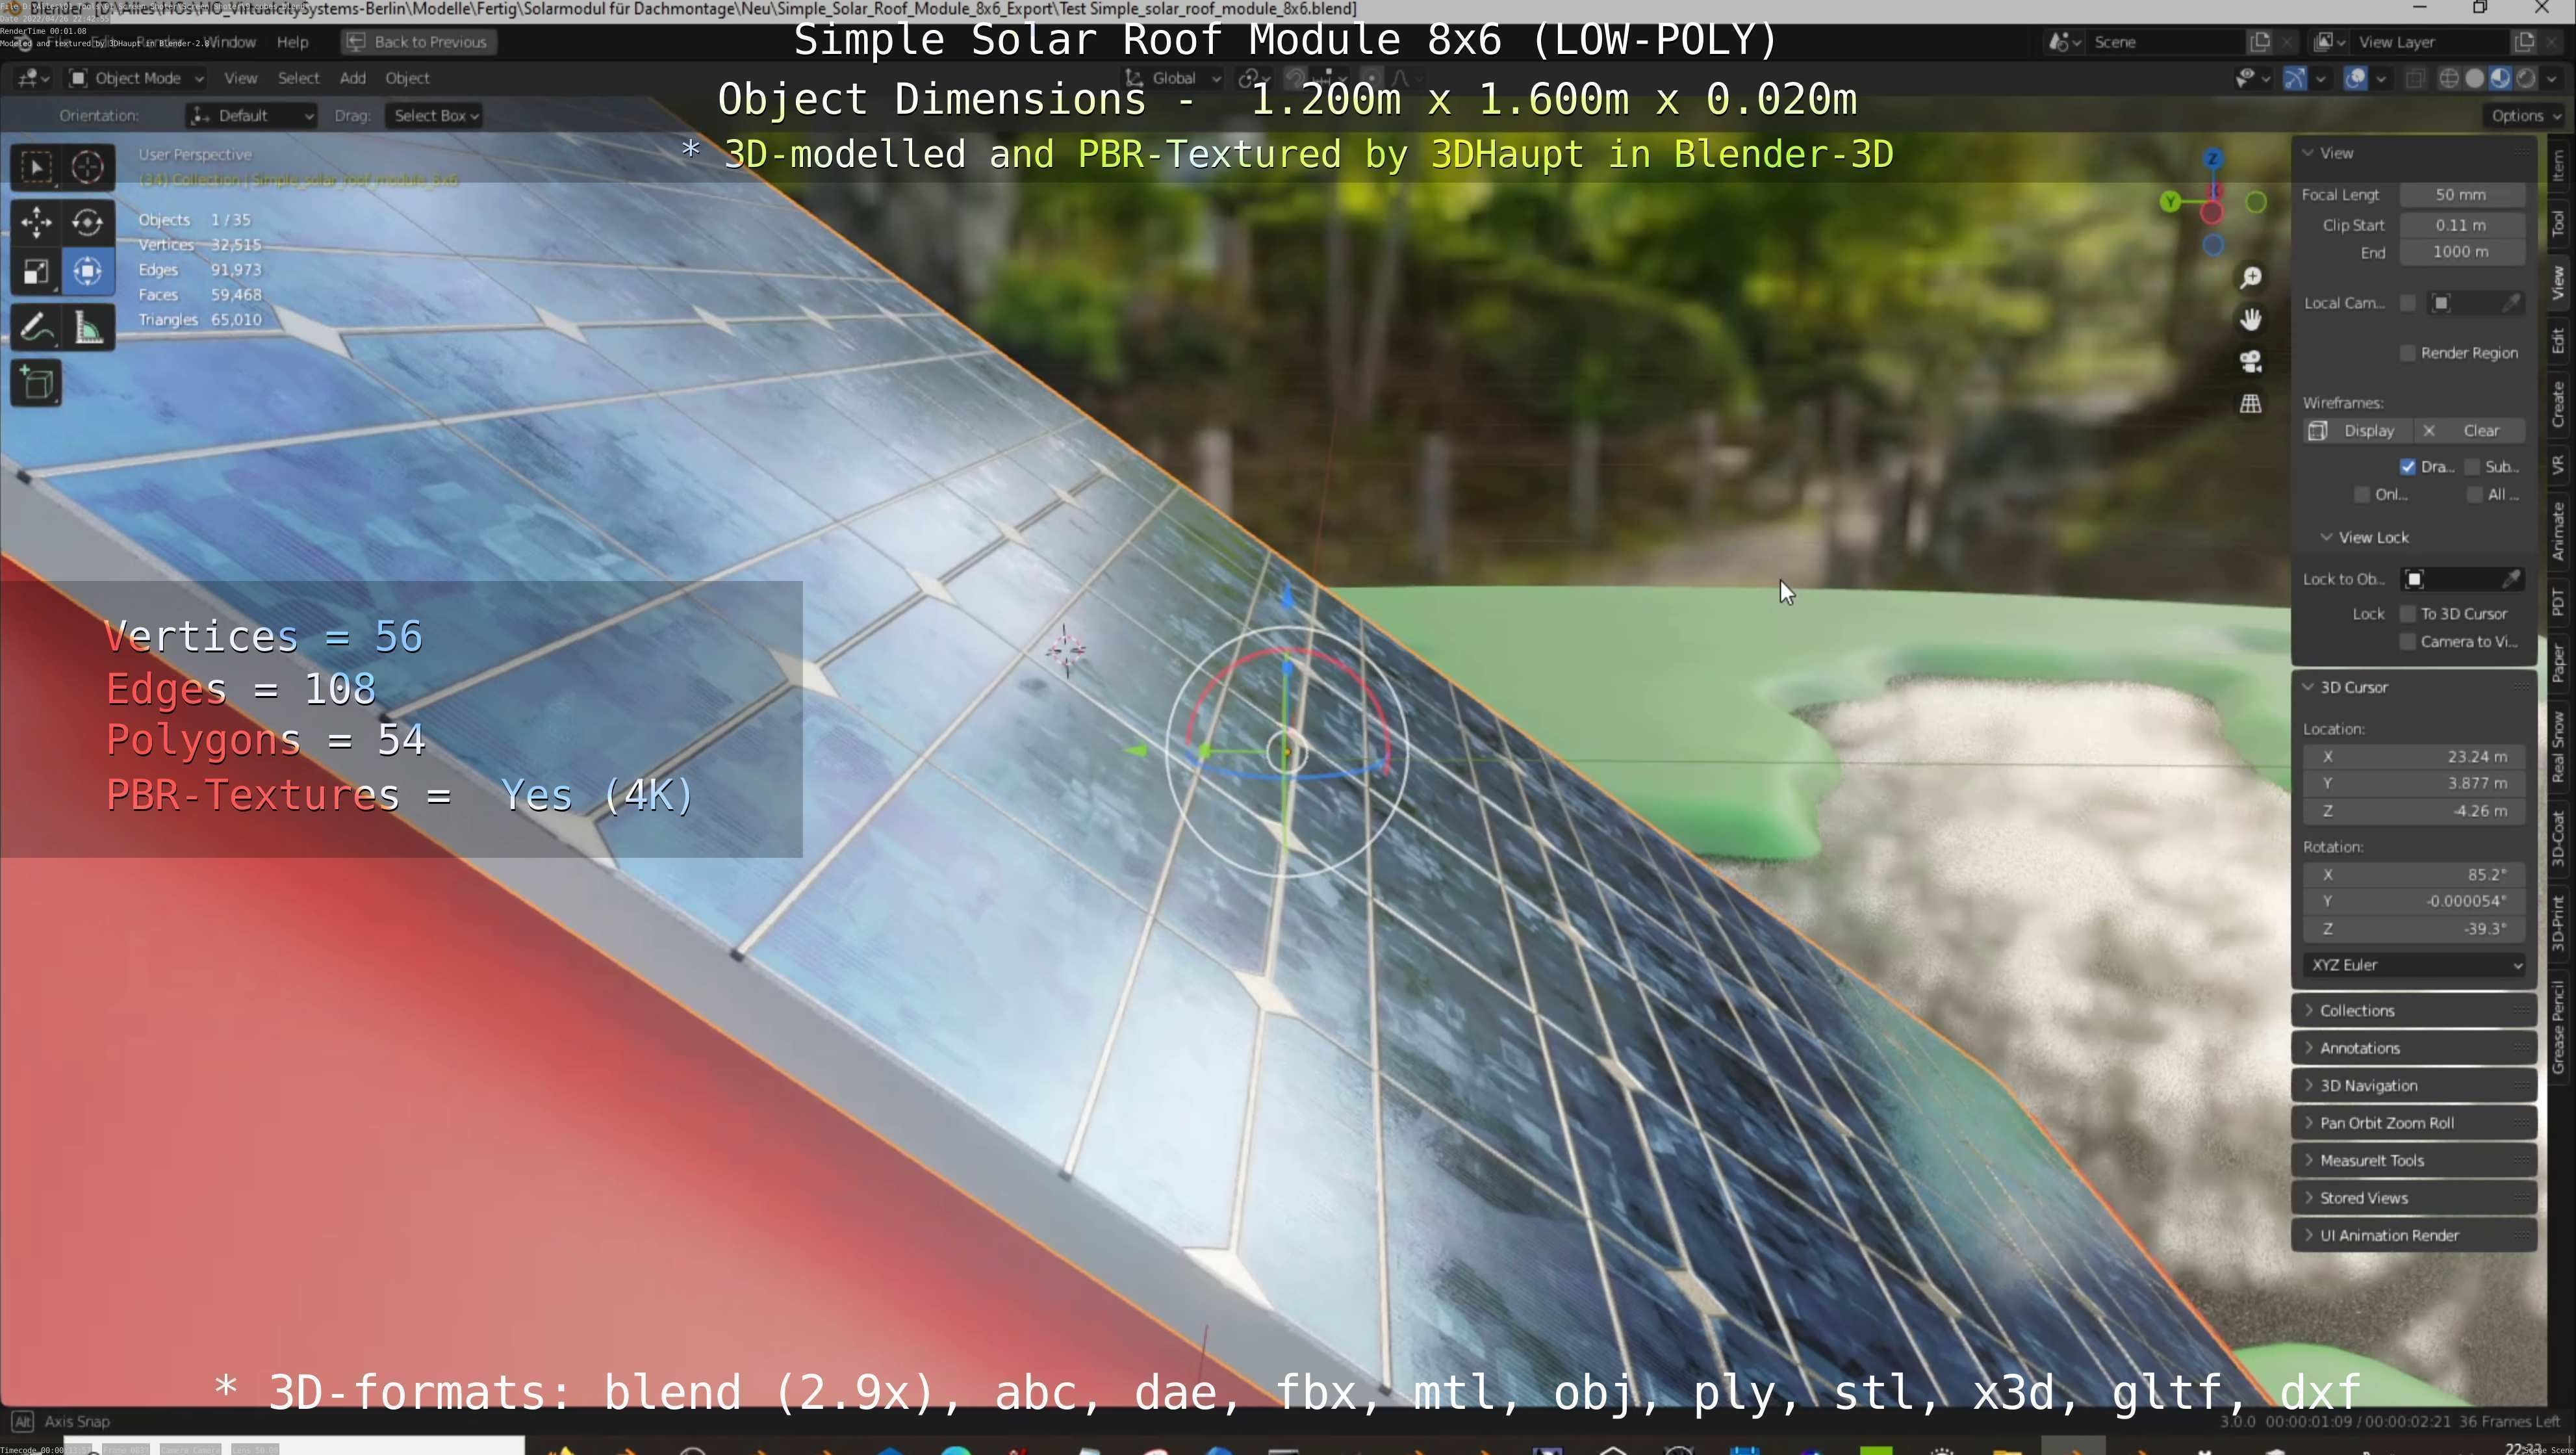Toggle the show overlays button

(2355, 79)
